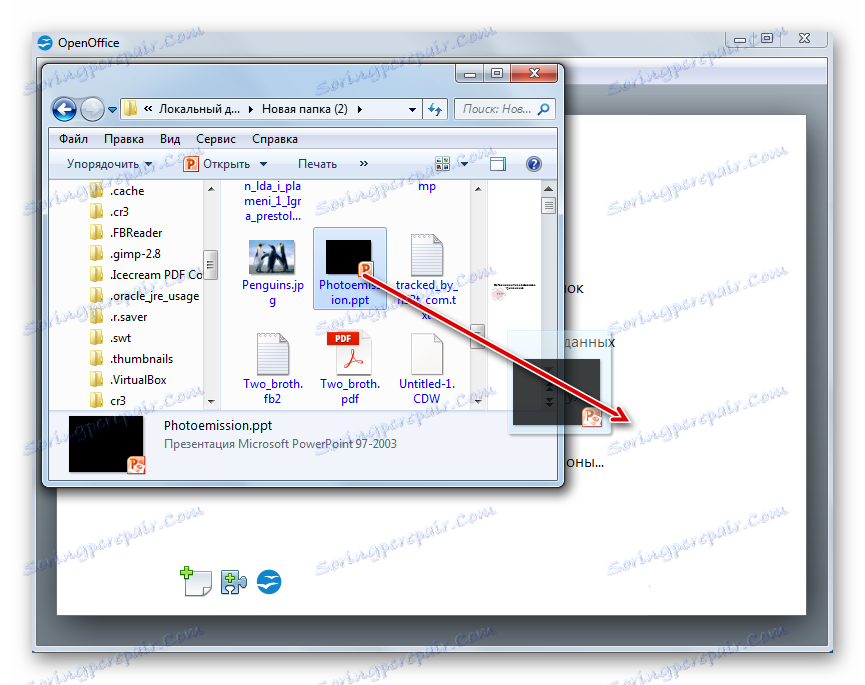Click OpenOffice new document template icon
The height and width of the screenshot is (685, 865).
[196, 581]
